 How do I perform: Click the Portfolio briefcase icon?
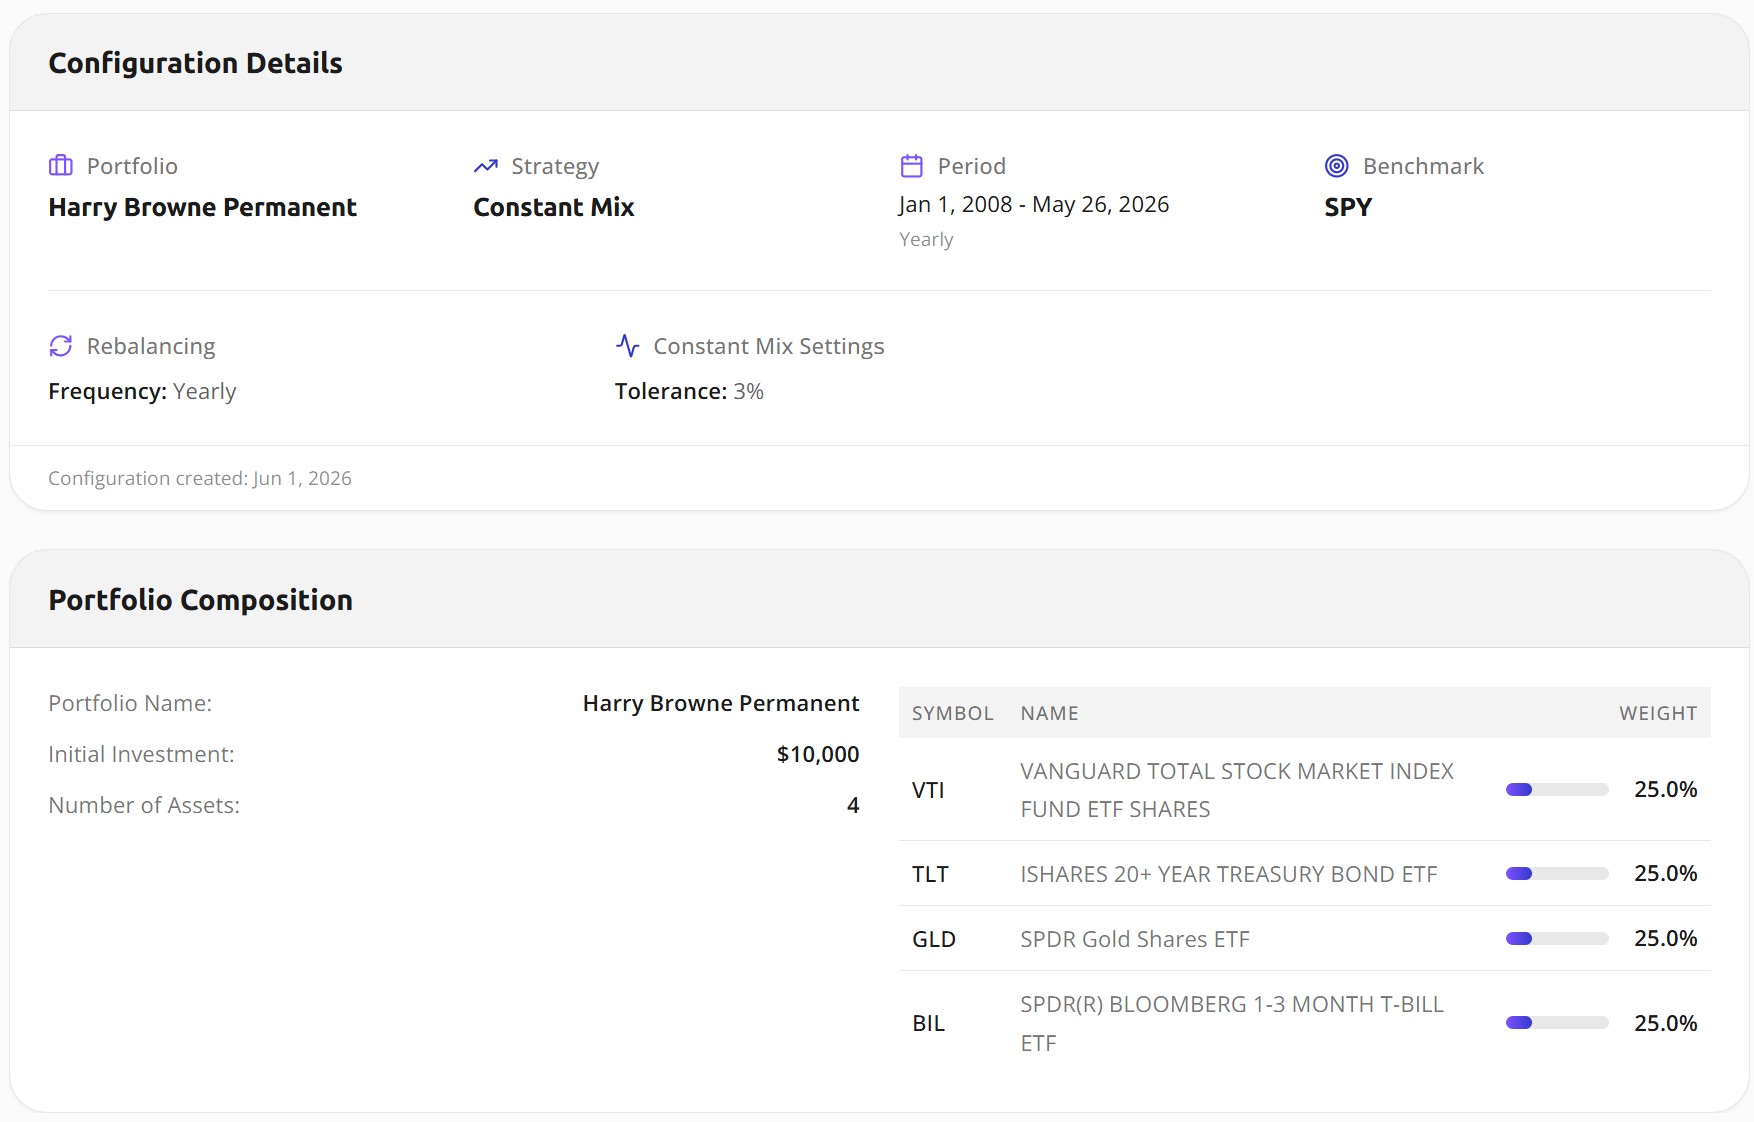pos(61,165)
